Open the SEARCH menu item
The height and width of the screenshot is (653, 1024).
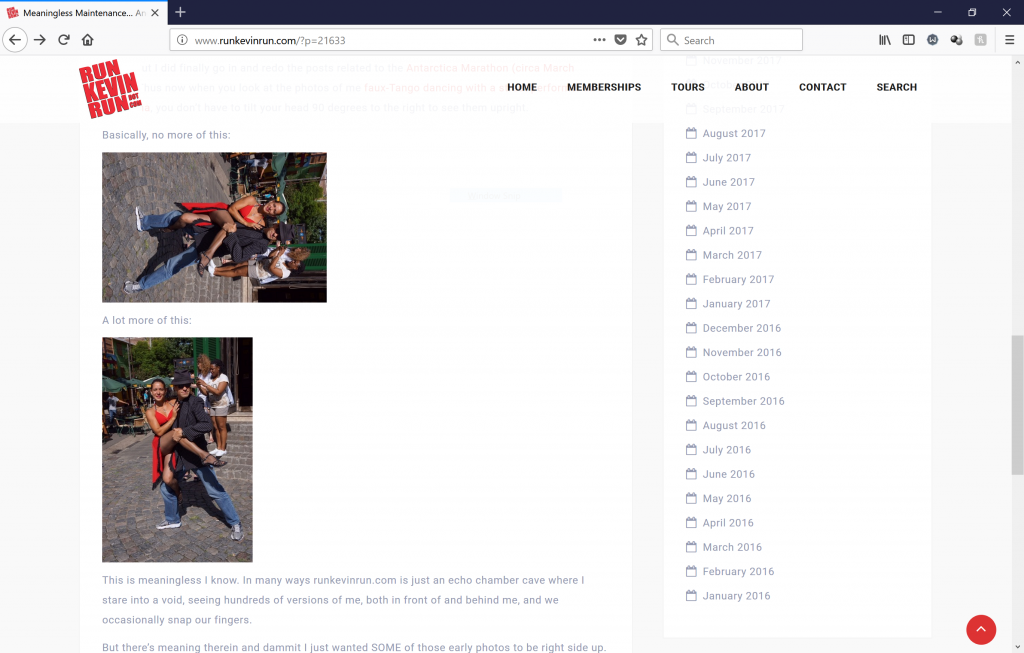coord(896,87)
